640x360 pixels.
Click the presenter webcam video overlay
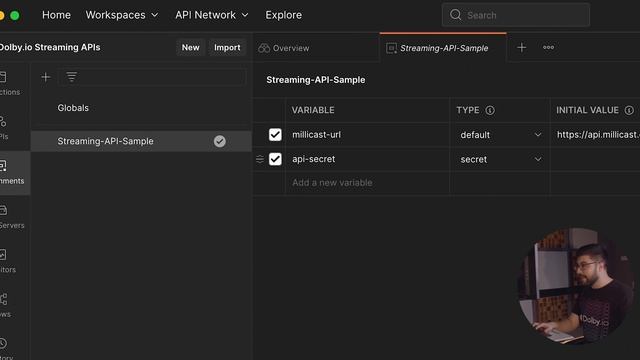pos(576,286)
